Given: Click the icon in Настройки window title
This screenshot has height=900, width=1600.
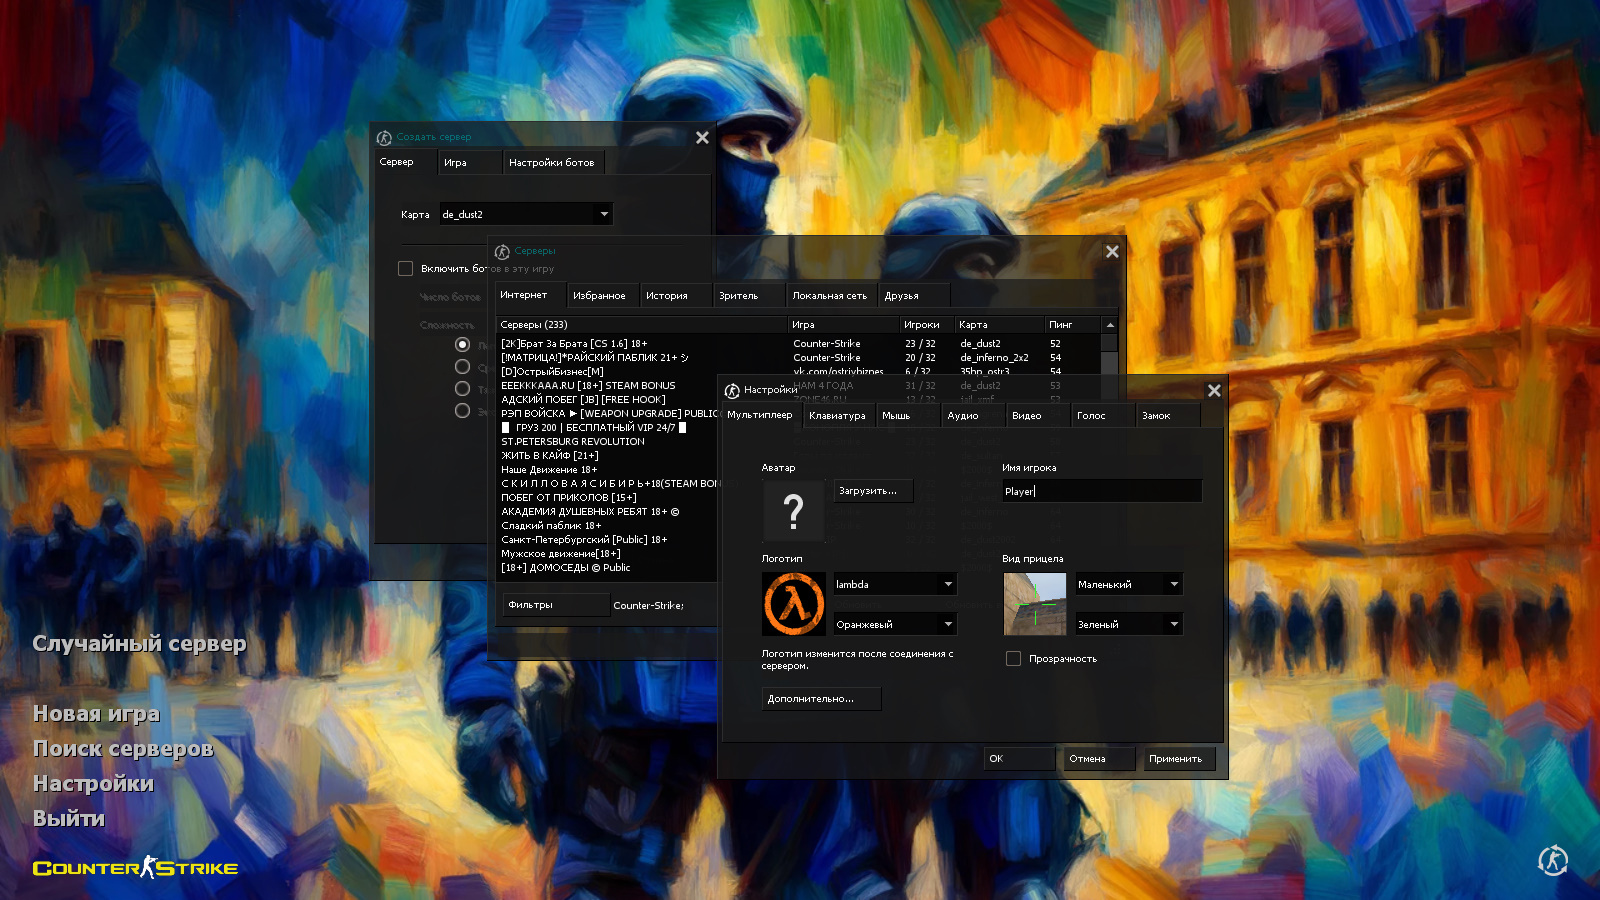Looking at the screenshot, I should coord(732,390).
